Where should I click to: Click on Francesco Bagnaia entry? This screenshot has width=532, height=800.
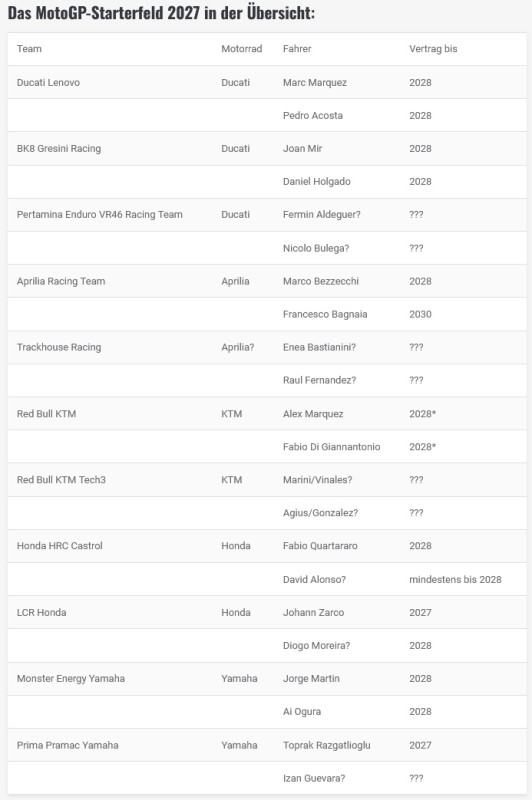click(x=325, y=314)
